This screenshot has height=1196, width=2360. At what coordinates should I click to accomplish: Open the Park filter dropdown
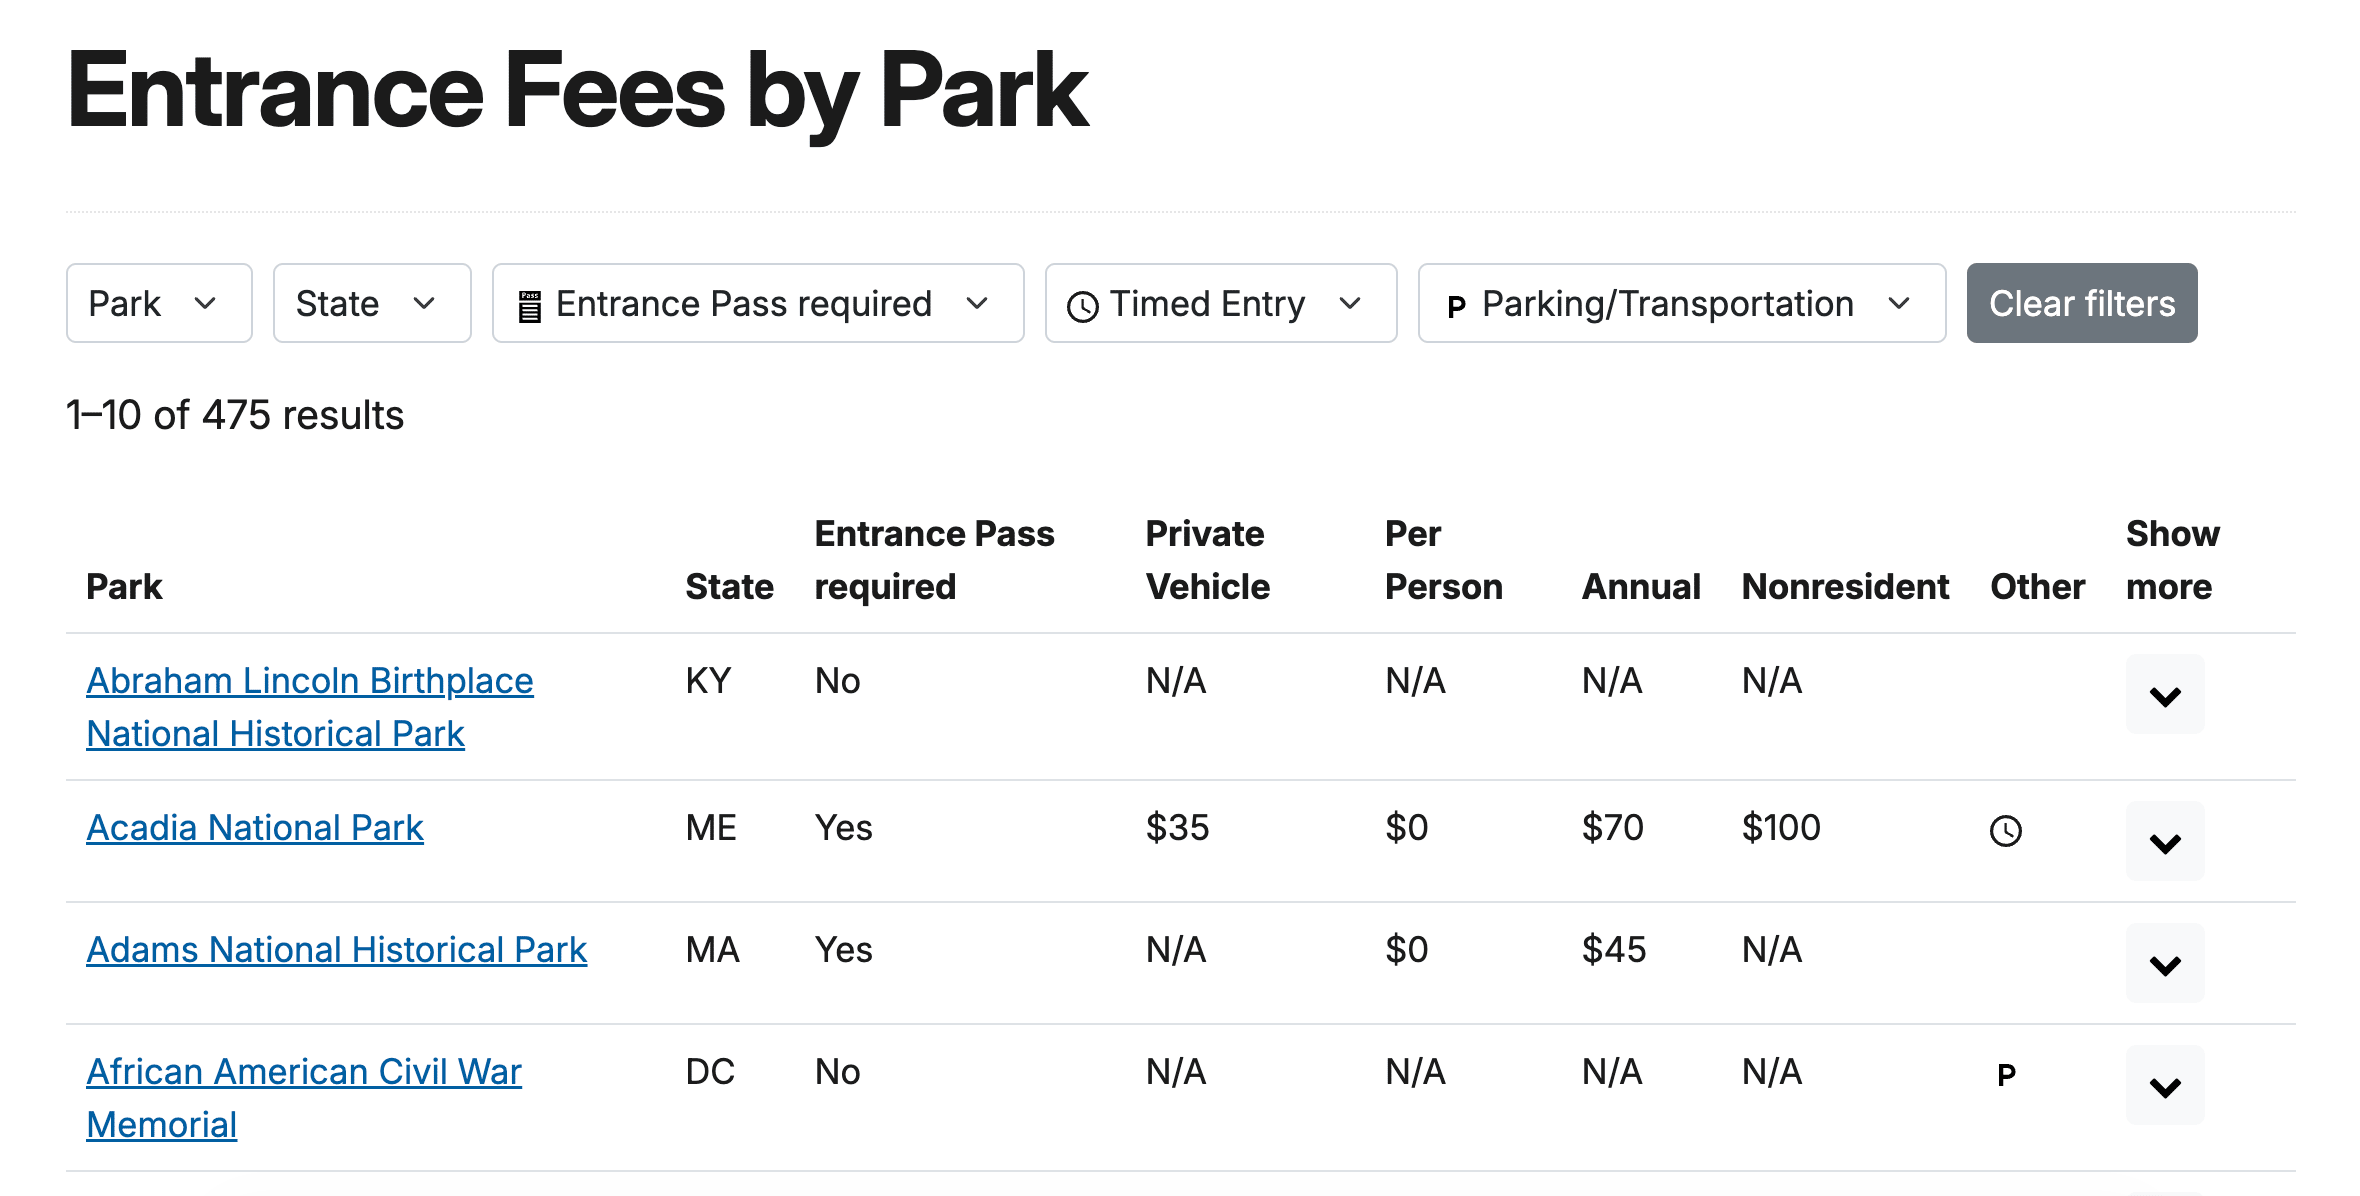[159, 303]
